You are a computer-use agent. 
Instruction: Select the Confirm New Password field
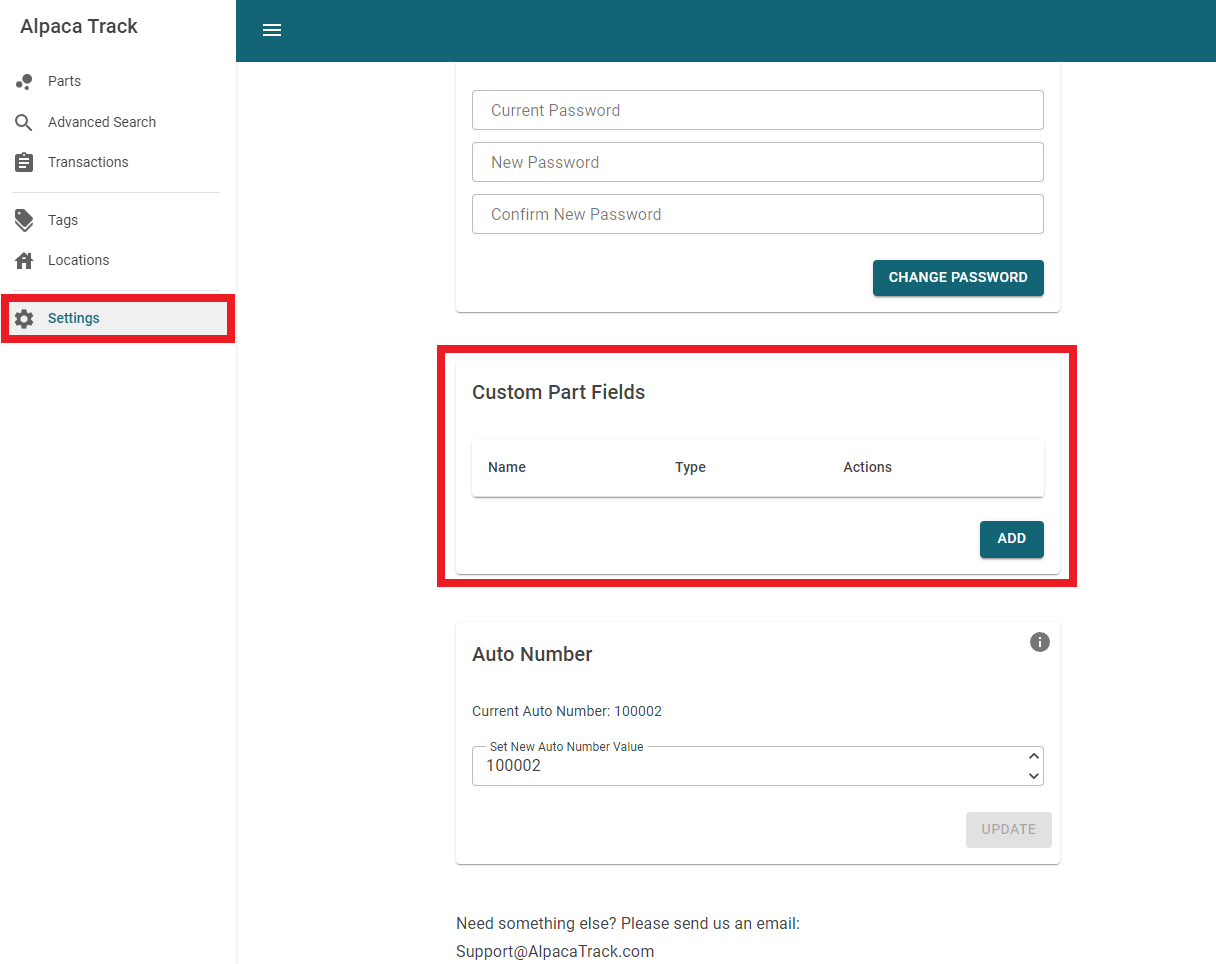click(x=757, y=214)
